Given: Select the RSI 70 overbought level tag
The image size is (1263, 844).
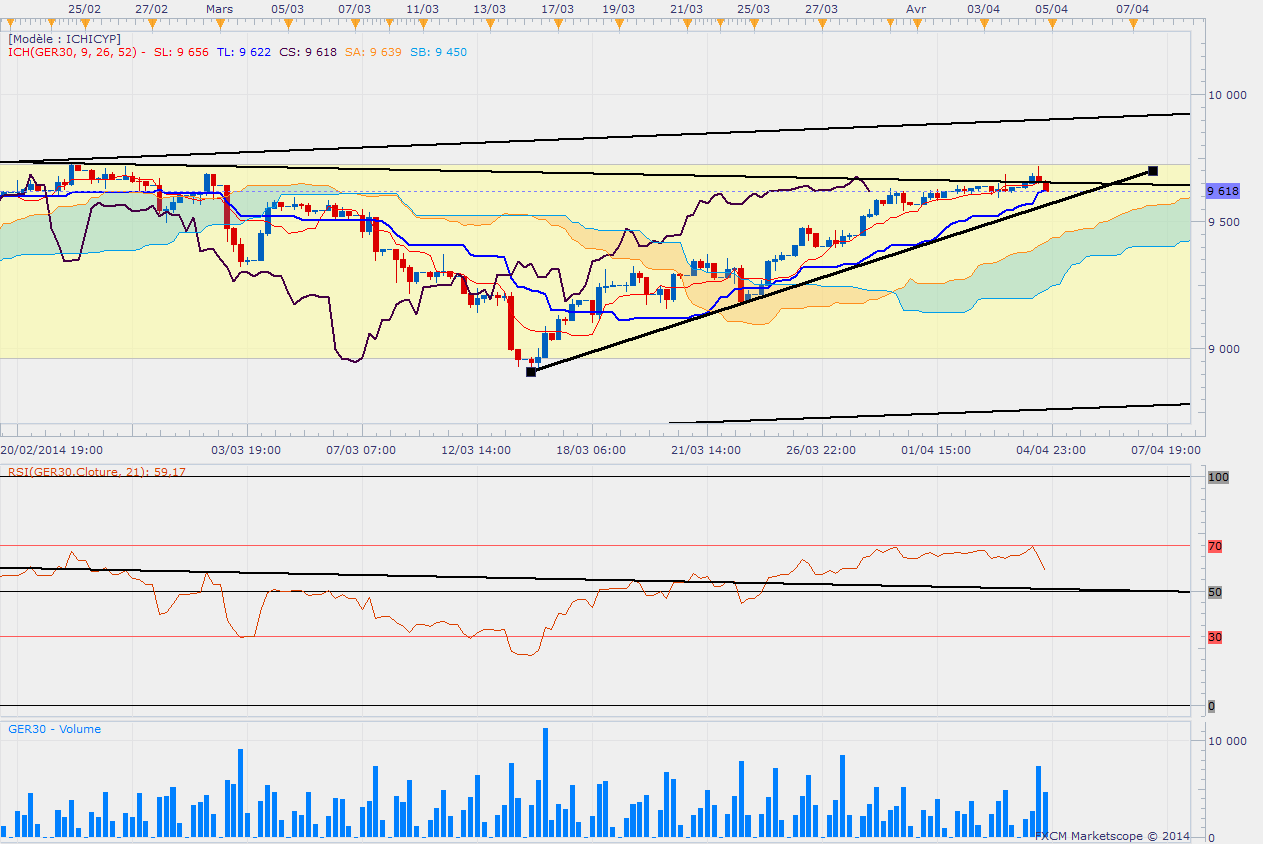Looking at the screenshot, I should coord(1215,546).
